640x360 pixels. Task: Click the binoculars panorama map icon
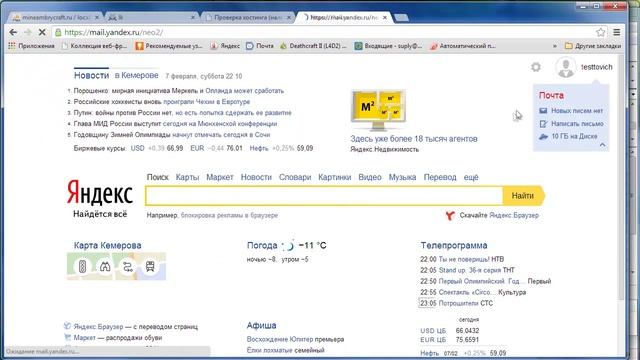pyautogui.click(x=105, y=267)
